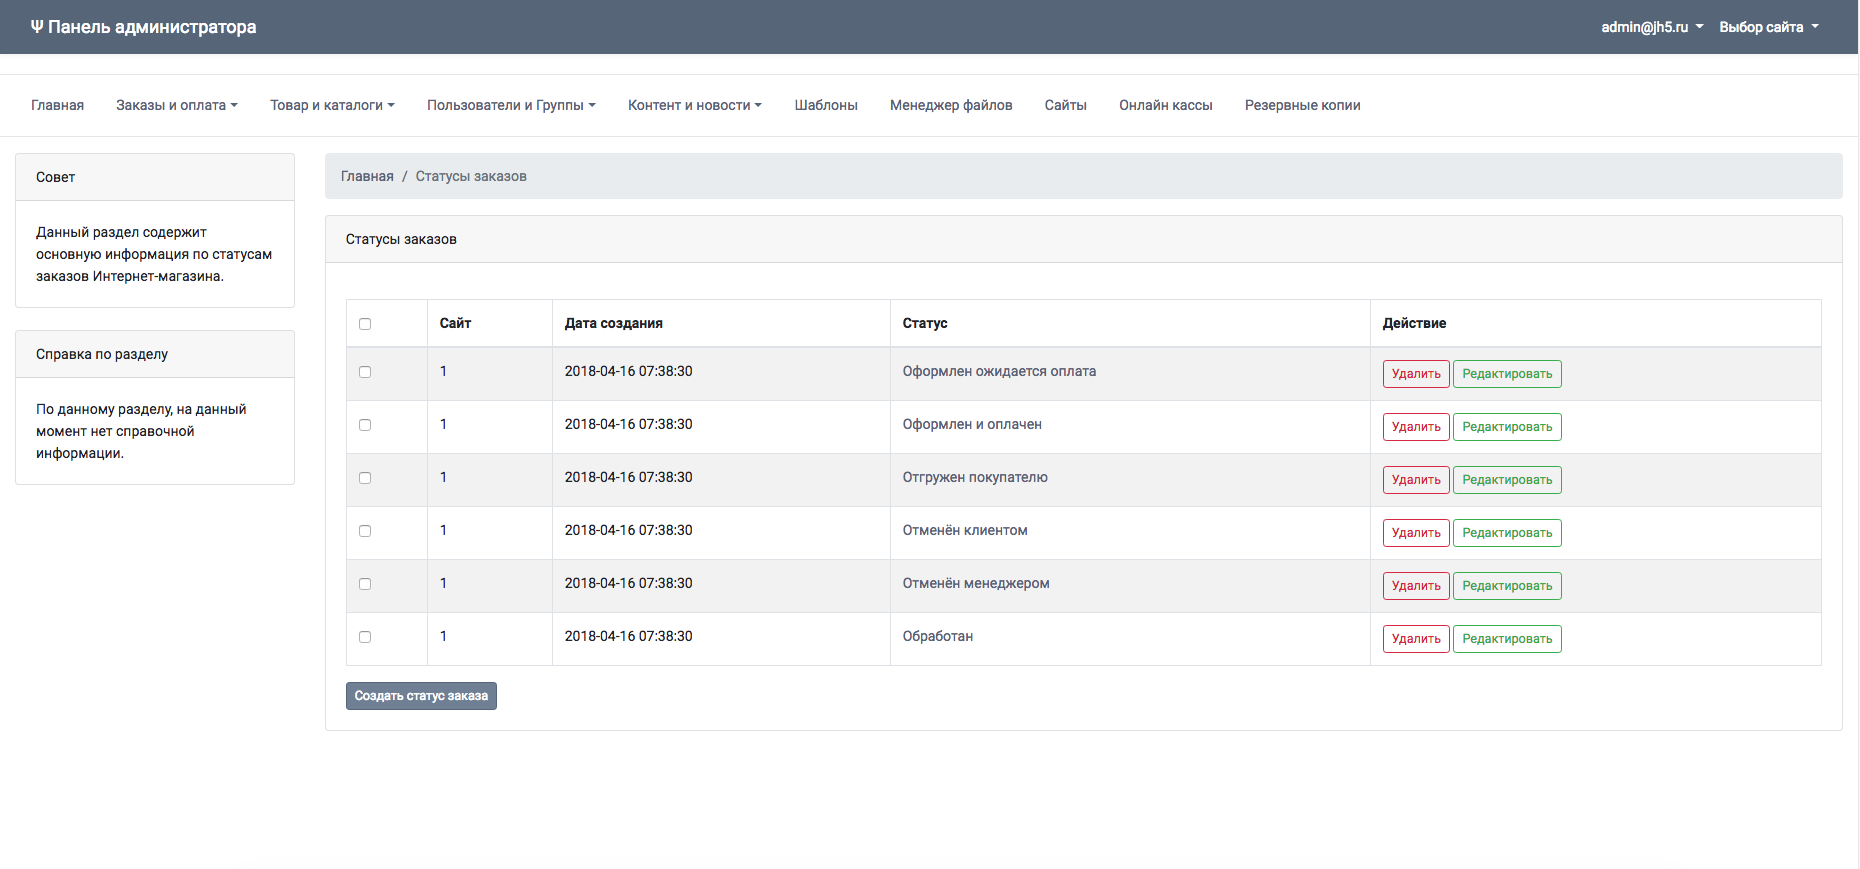Edit the Отгружен покупателю status
The width and height of the screenshot is (1860, 869).
1507,480
